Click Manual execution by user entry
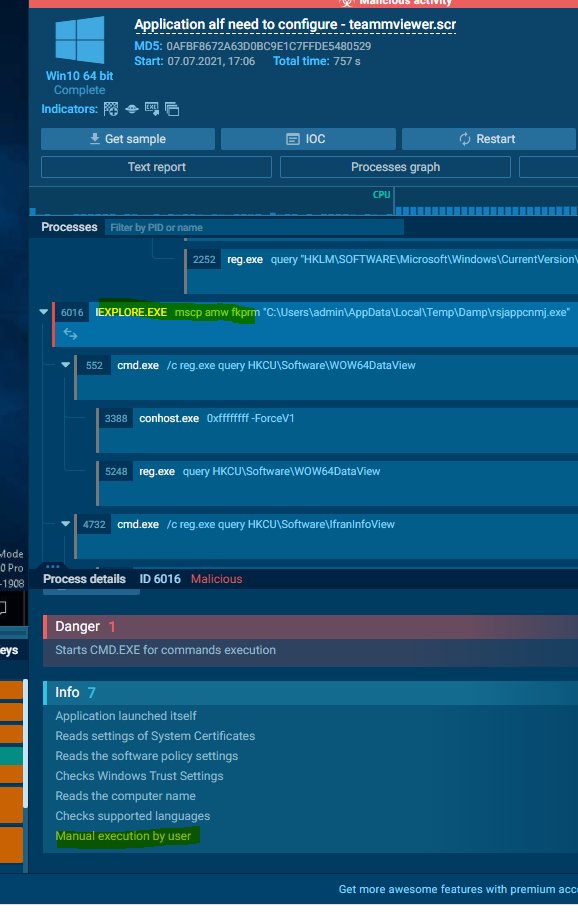Viewport: 578px width, 916px height. 123,836
